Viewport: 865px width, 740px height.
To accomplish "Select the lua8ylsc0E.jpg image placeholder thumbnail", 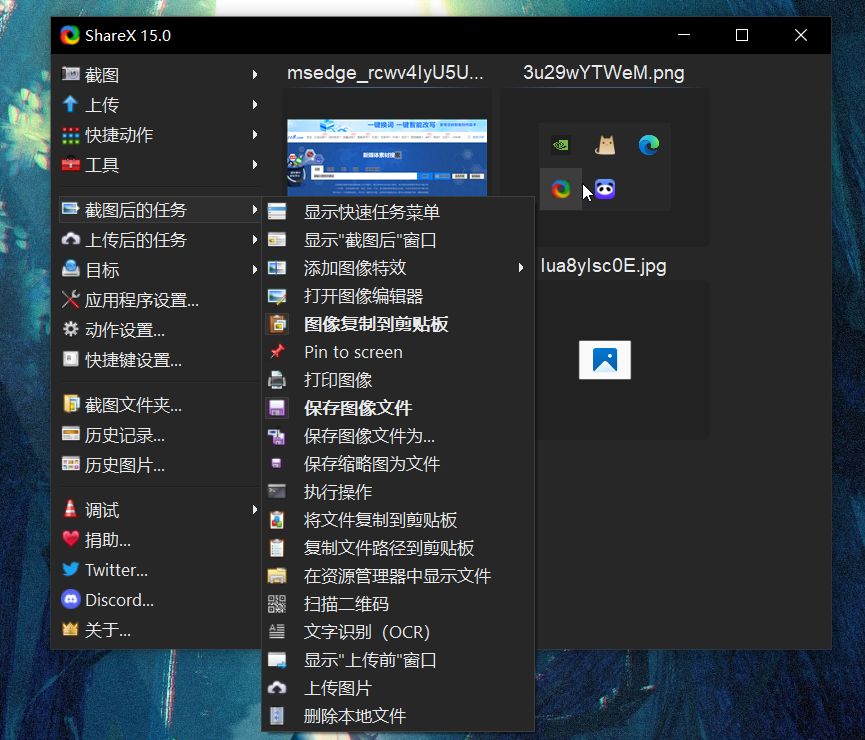I will (605, 360).
